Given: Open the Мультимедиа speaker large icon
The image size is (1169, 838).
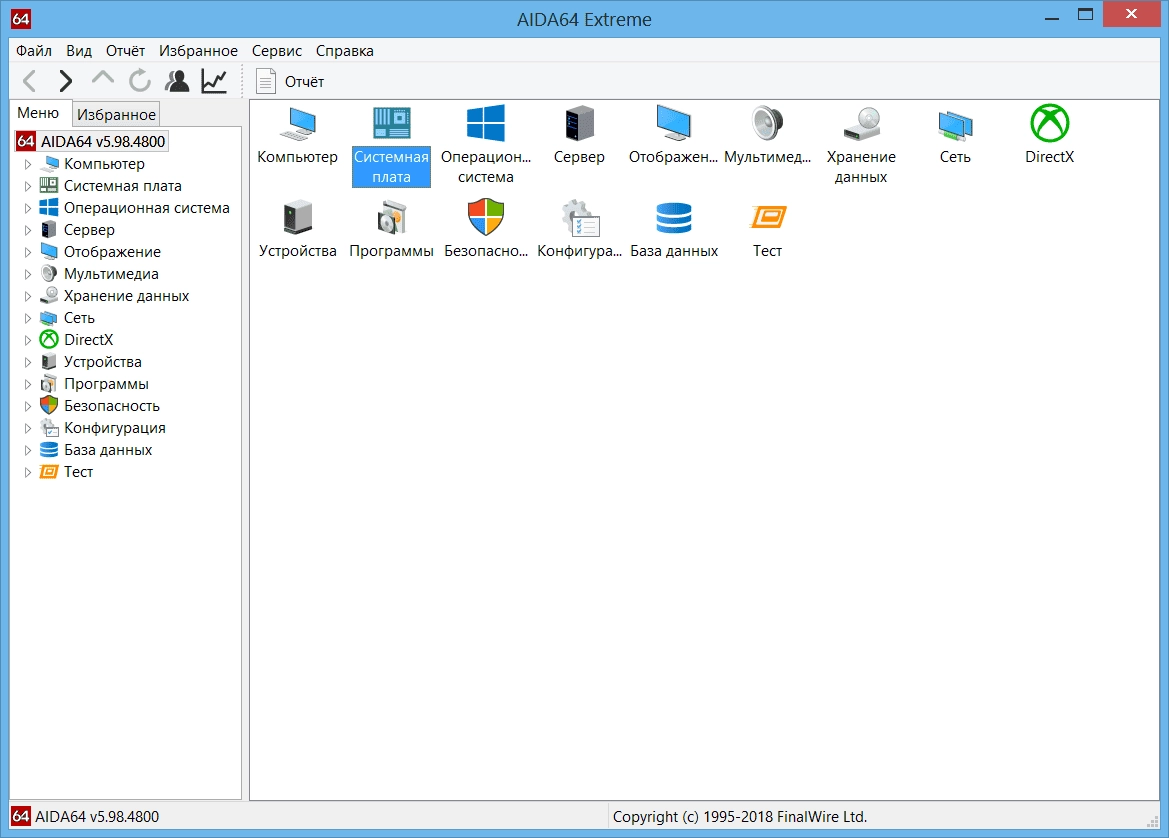Looking at the screenshot, I should point(767,135).
